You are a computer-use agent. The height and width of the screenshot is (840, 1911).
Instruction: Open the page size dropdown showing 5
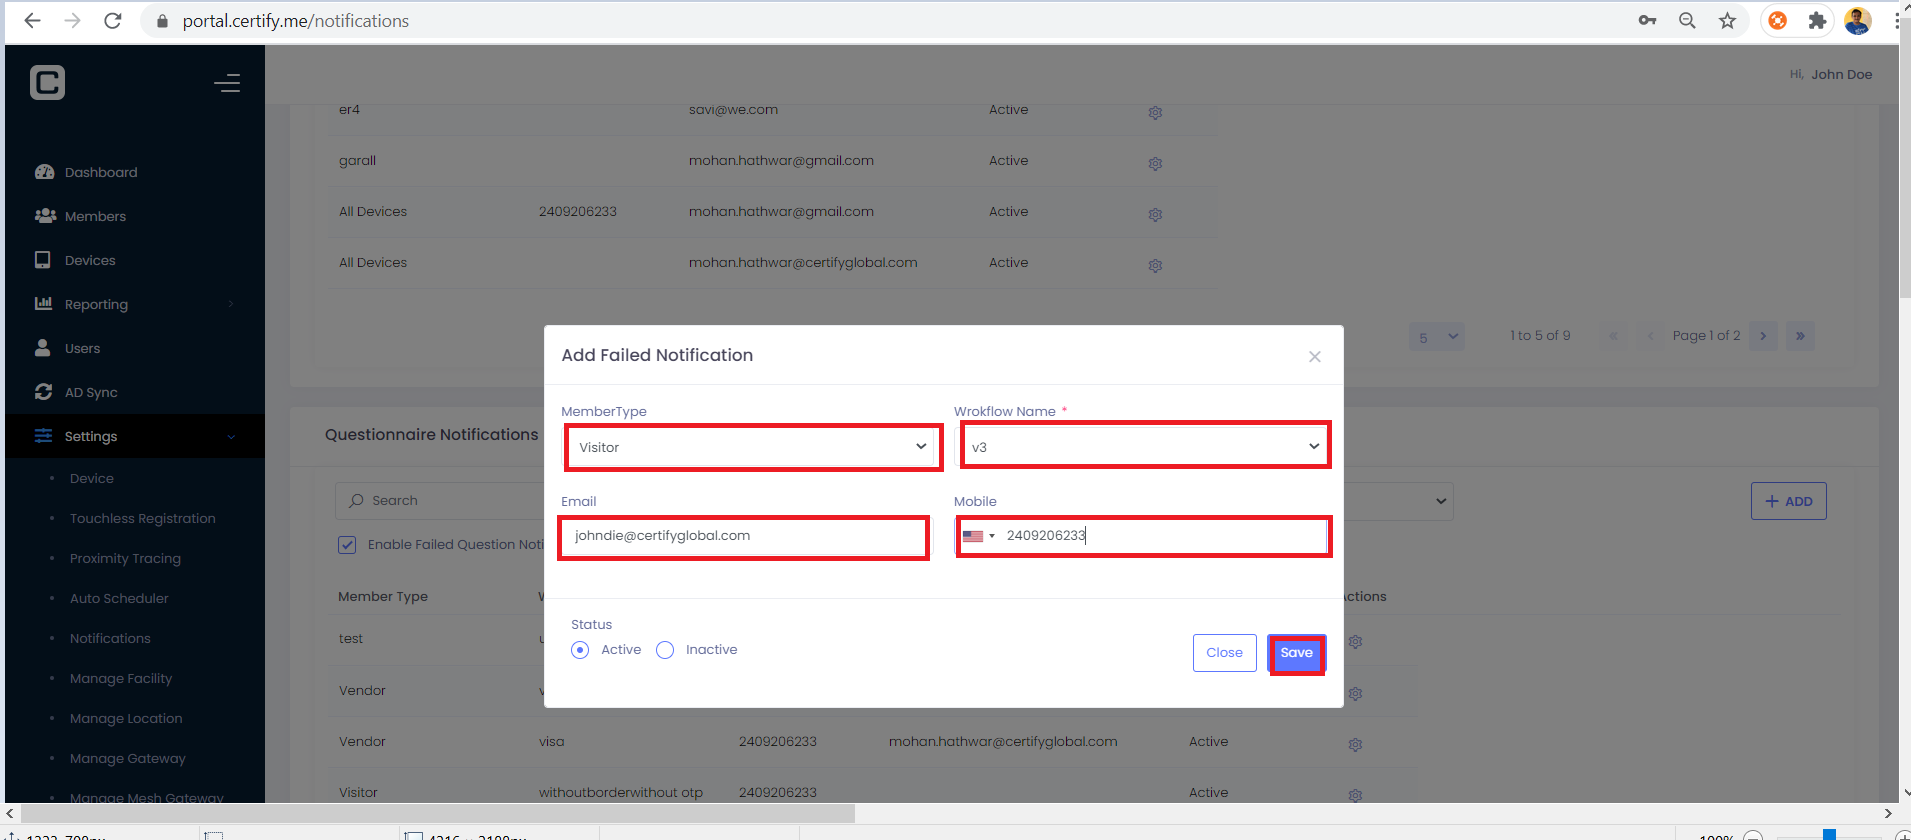(1437, 337)
